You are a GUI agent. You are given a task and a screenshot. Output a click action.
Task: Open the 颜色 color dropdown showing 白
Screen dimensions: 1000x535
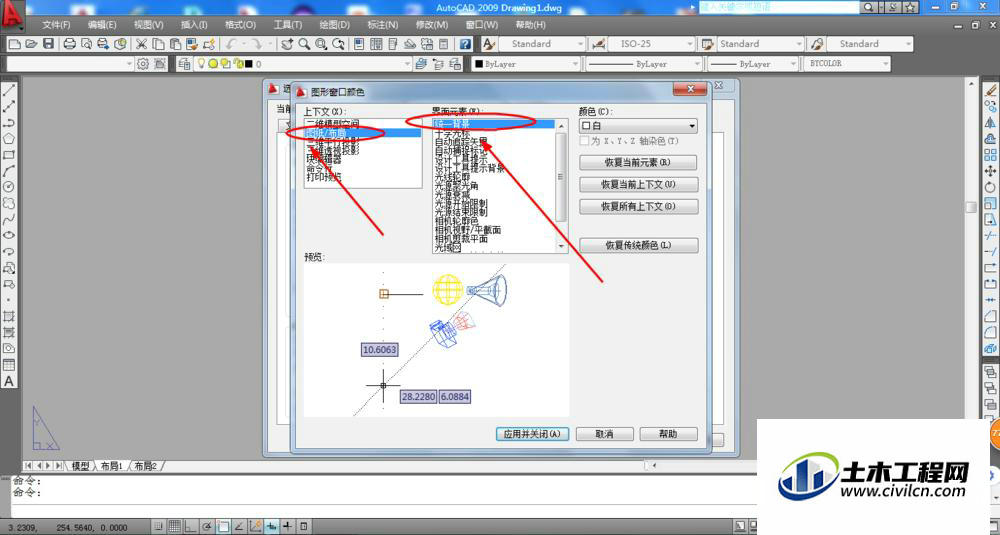coord(638,126)
